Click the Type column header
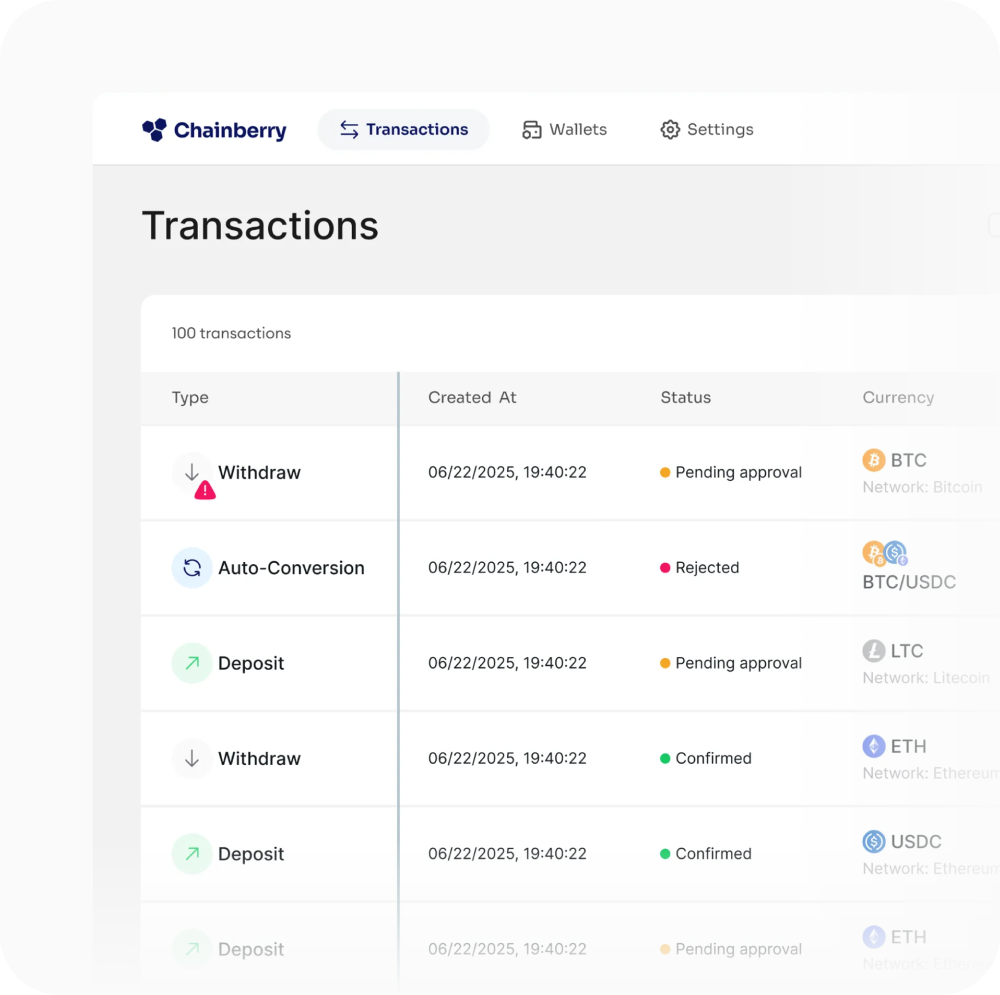This screenshot has height=995, width=1000. [190, 398]
